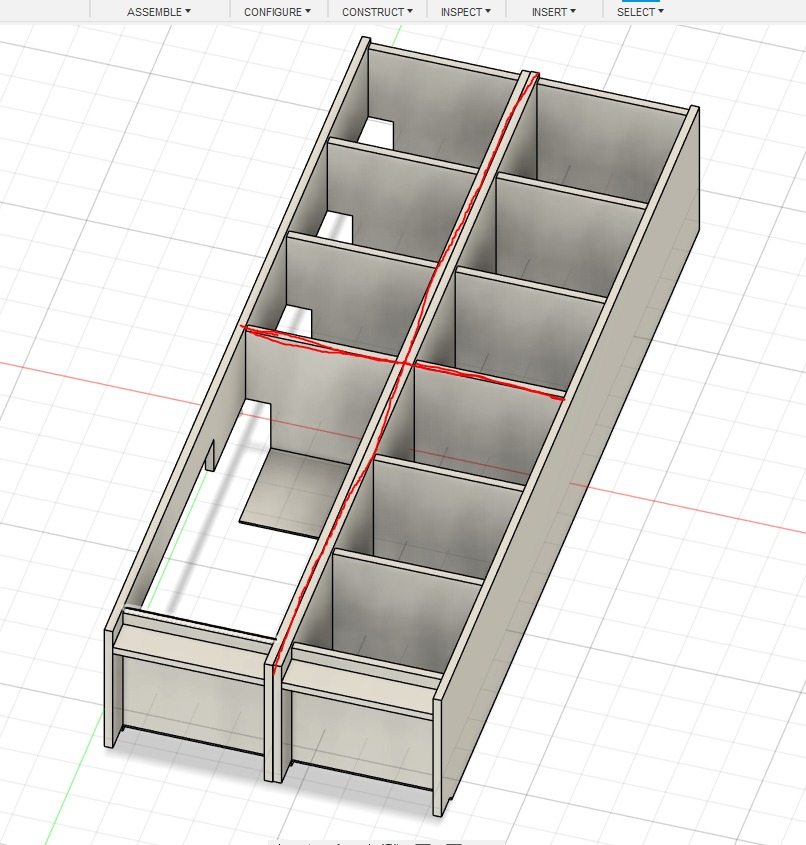Open the CONSTRUCT dropdown menu

[377, 12]
